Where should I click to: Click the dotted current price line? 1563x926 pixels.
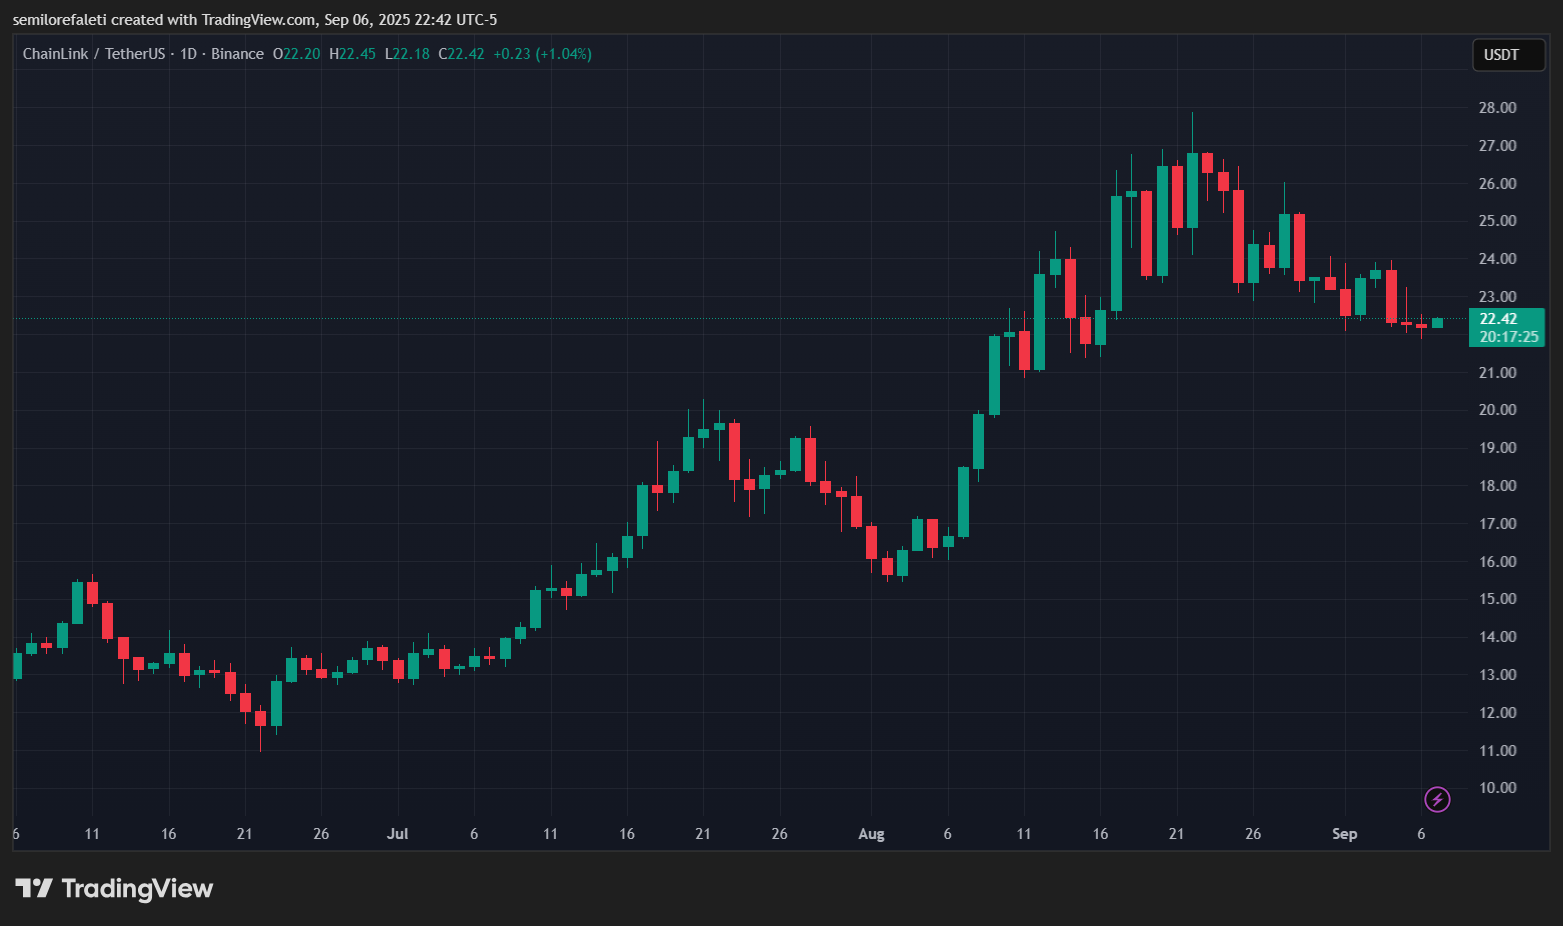click(x=700, y=318)
